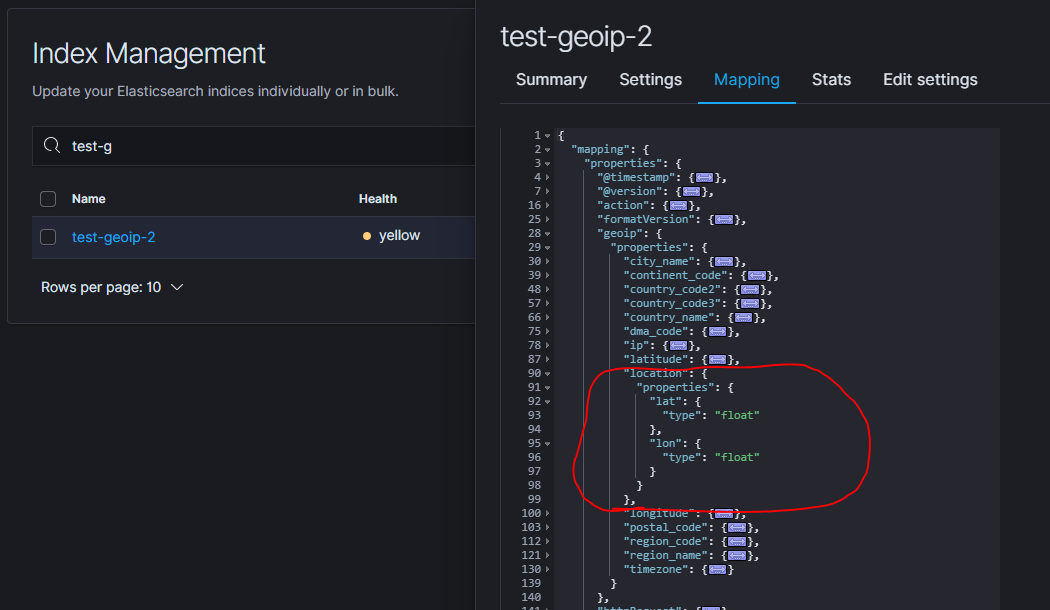Sort by the Name column header

[x=88, y=199]
